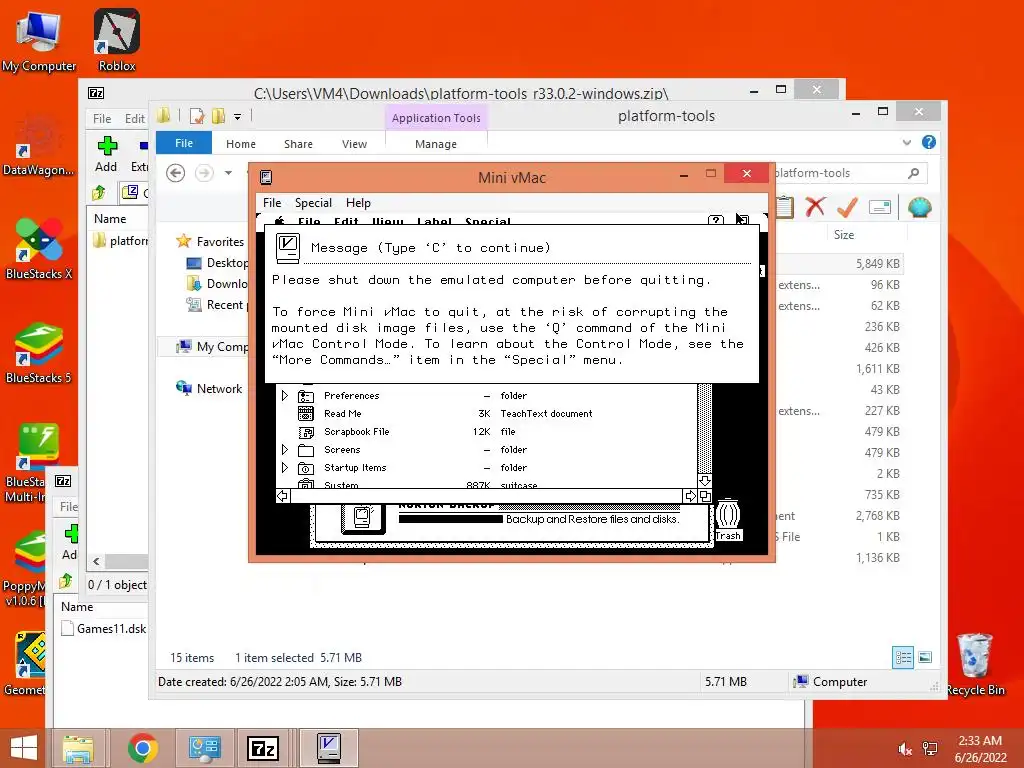Select the Read Me document icon
Viewport: 1024px width, 768px height.
tap(306, 413)
